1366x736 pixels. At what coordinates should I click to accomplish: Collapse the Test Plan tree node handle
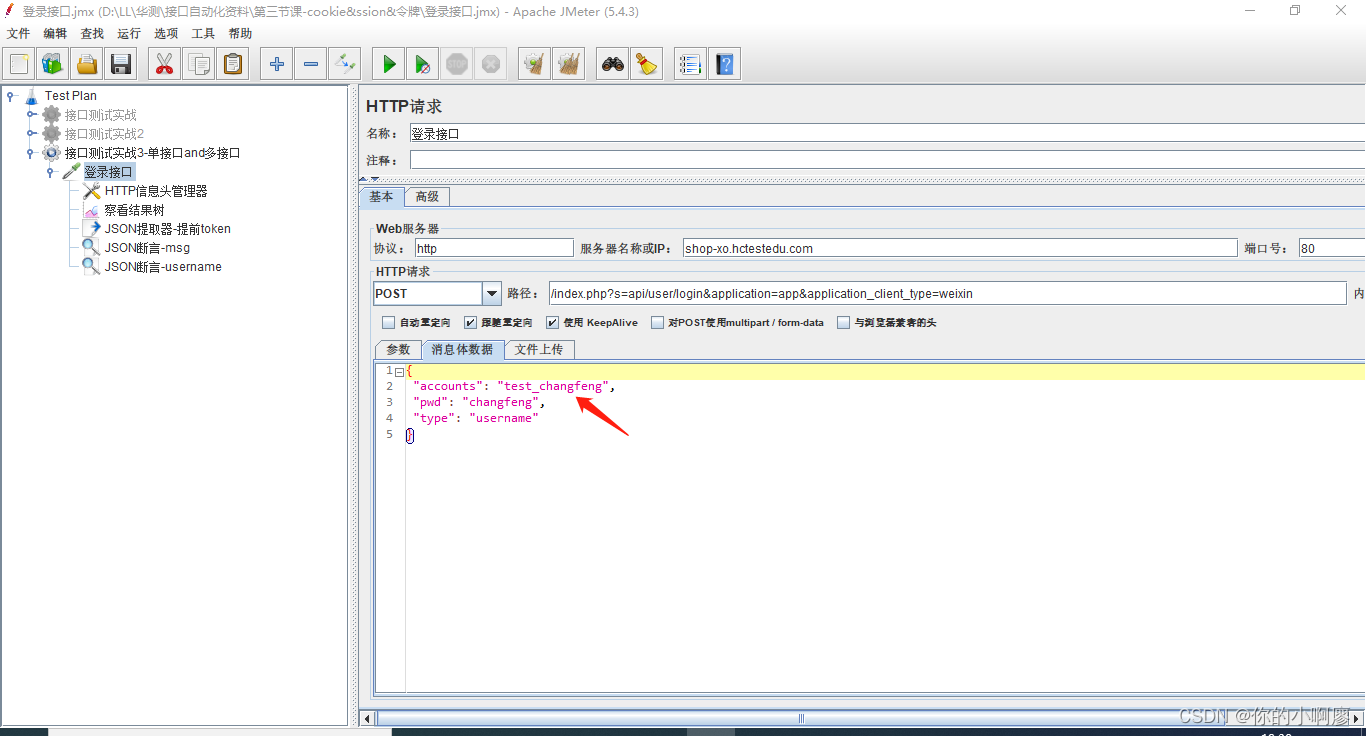pyautogui.click(x=10, y=96)
